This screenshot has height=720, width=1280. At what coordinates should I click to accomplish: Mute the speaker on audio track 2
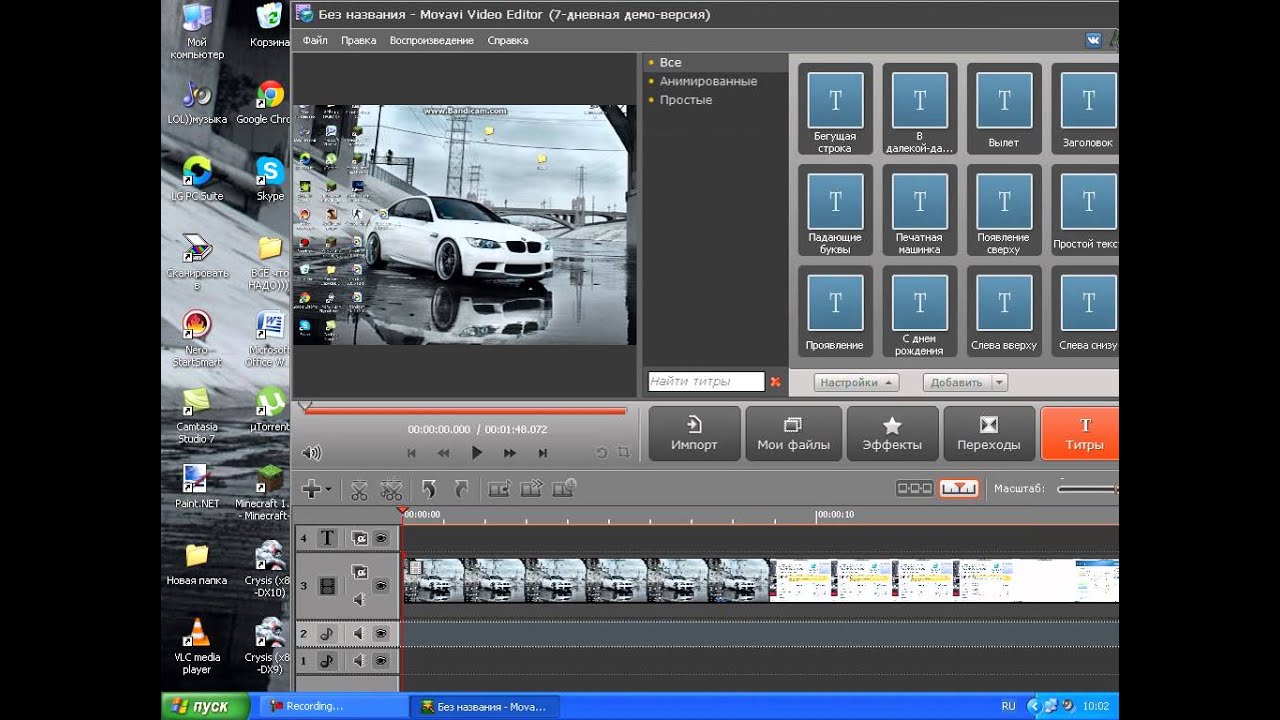pos(358,633)
